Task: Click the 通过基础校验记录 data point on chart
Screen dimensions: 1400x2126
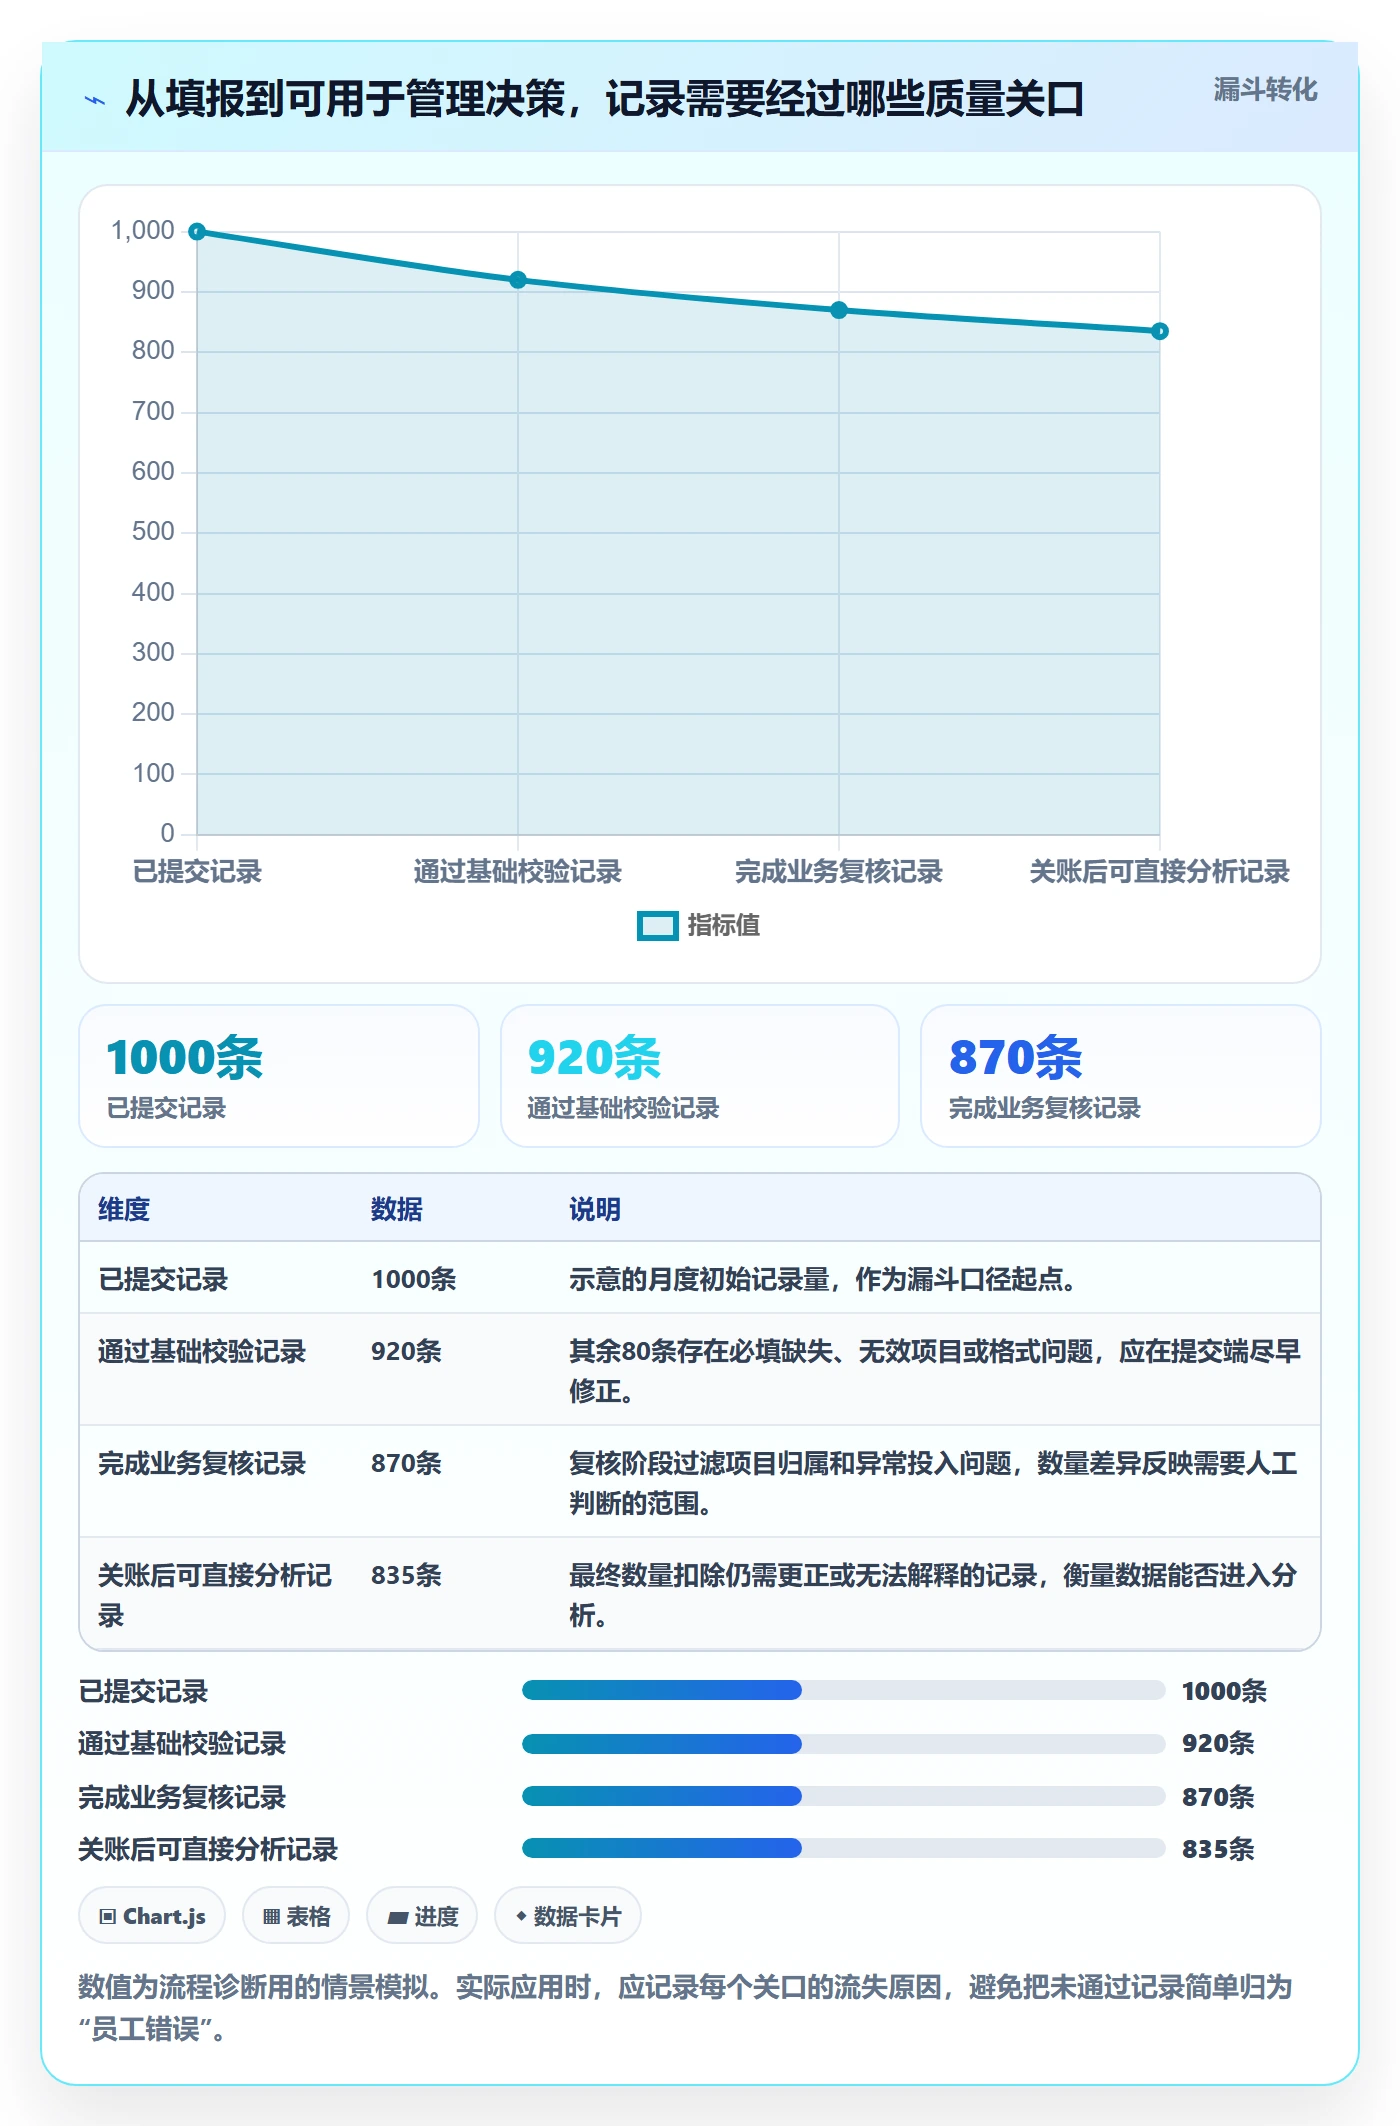Action: click(x=518, y=280)
